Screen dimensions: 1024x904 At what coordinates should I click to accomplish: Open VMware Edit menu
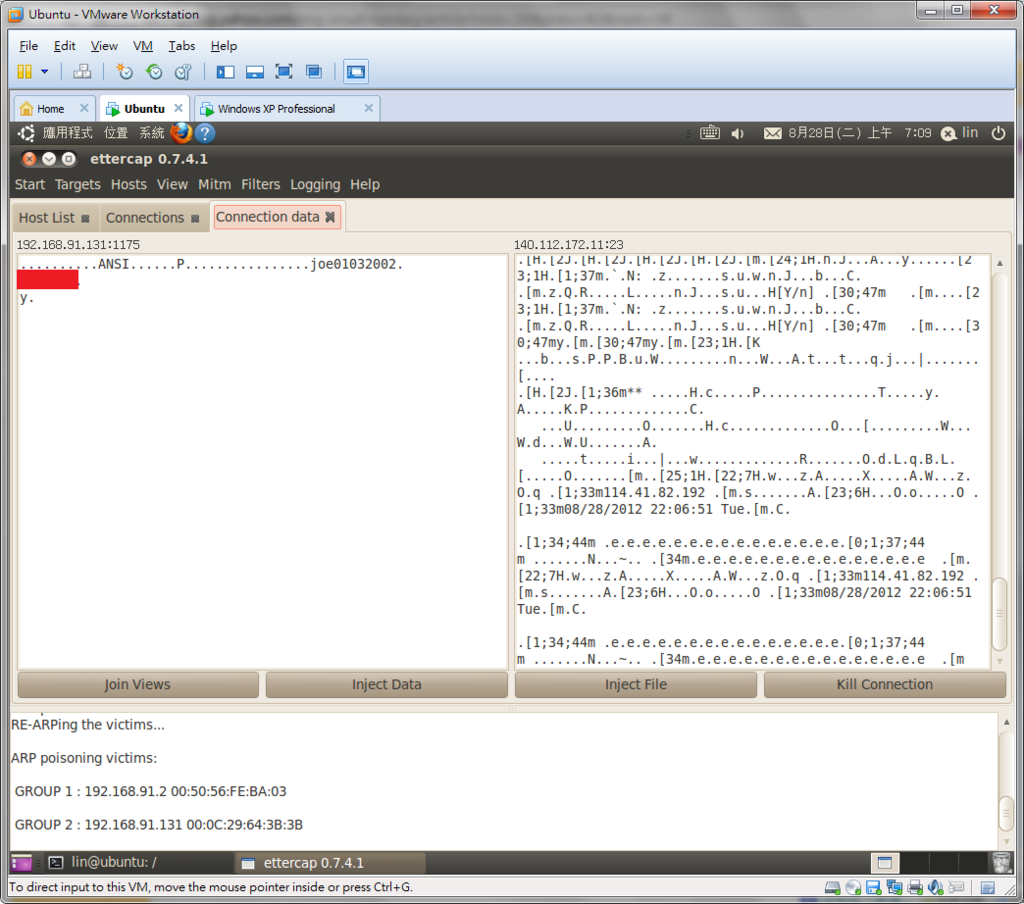64,46
